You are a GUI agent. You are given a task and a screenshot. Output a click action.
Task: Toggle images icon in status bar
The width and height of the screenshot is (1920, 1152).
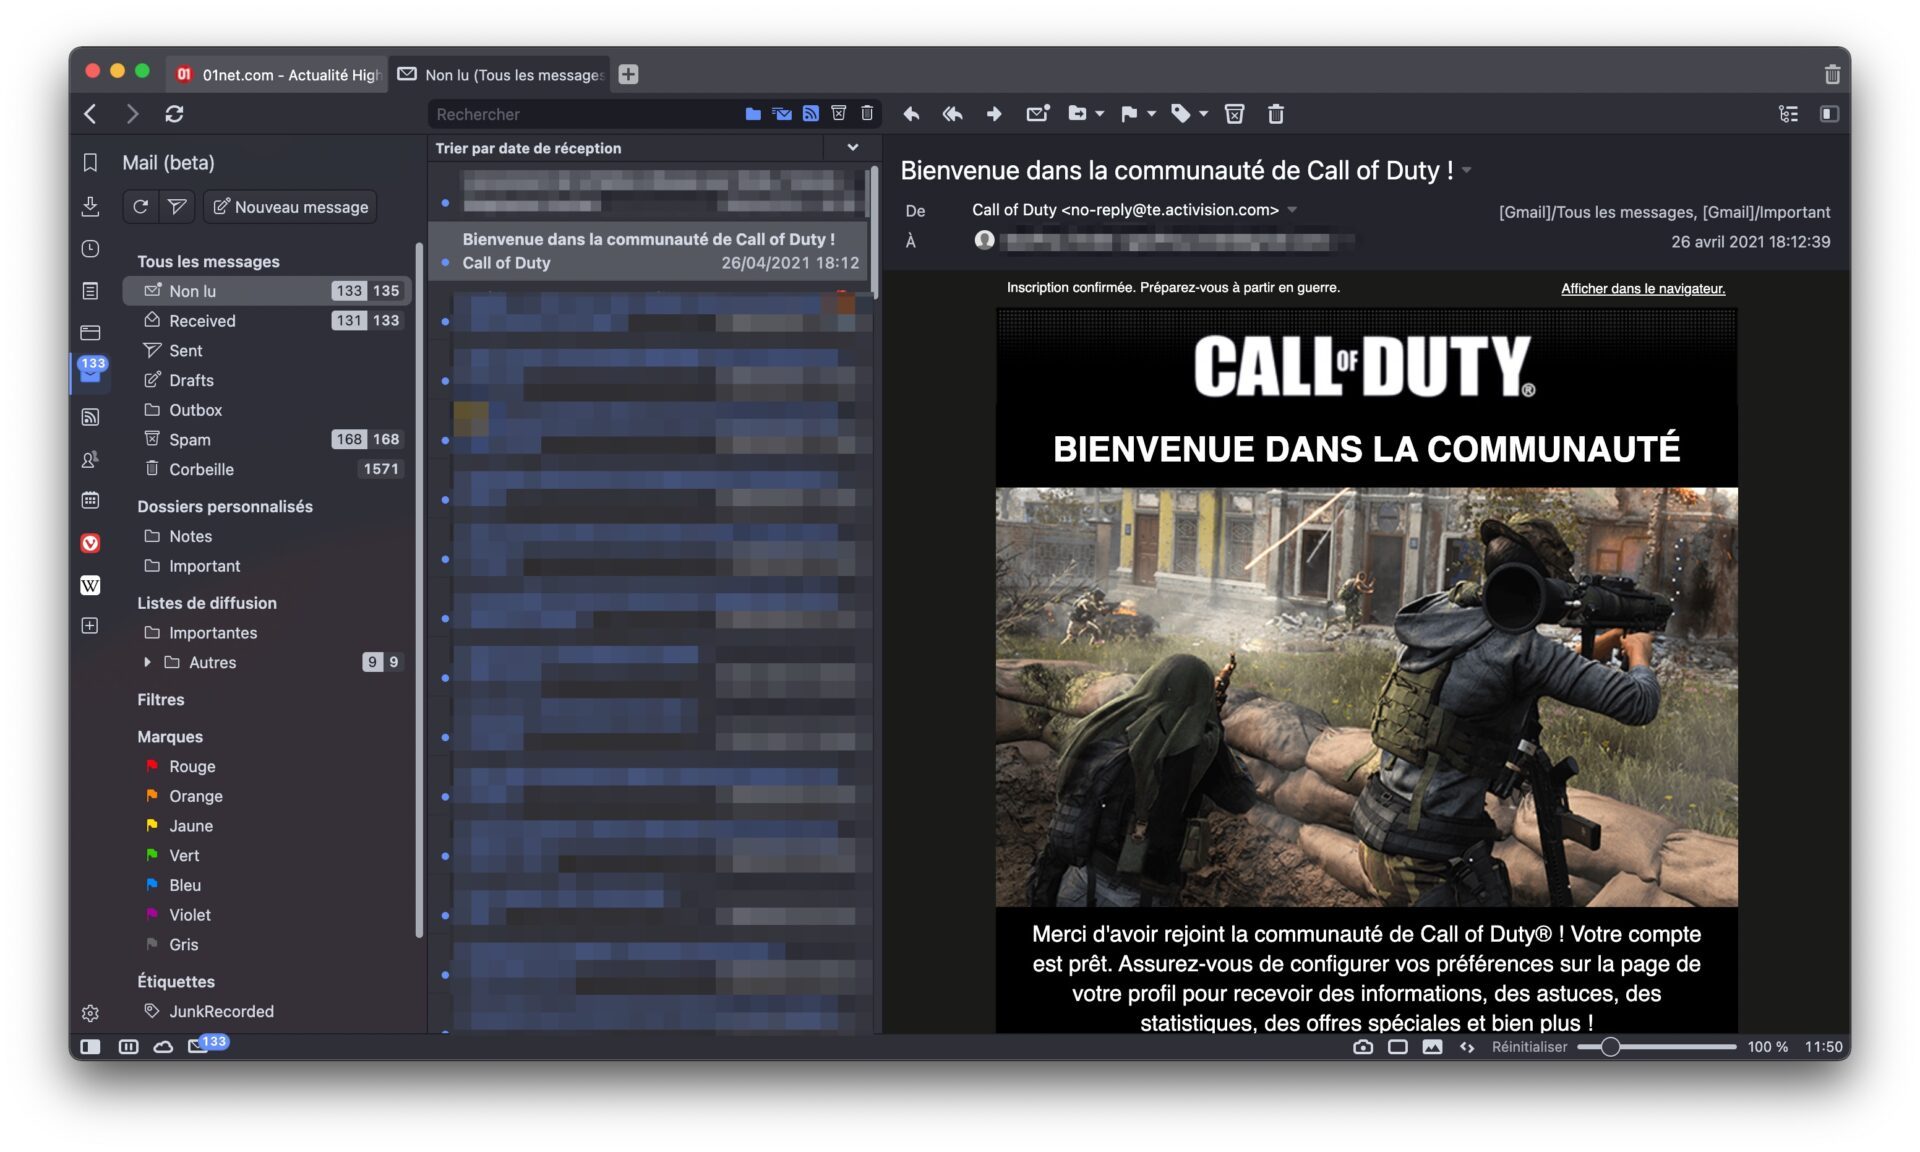click(x=1433, y=1047)
